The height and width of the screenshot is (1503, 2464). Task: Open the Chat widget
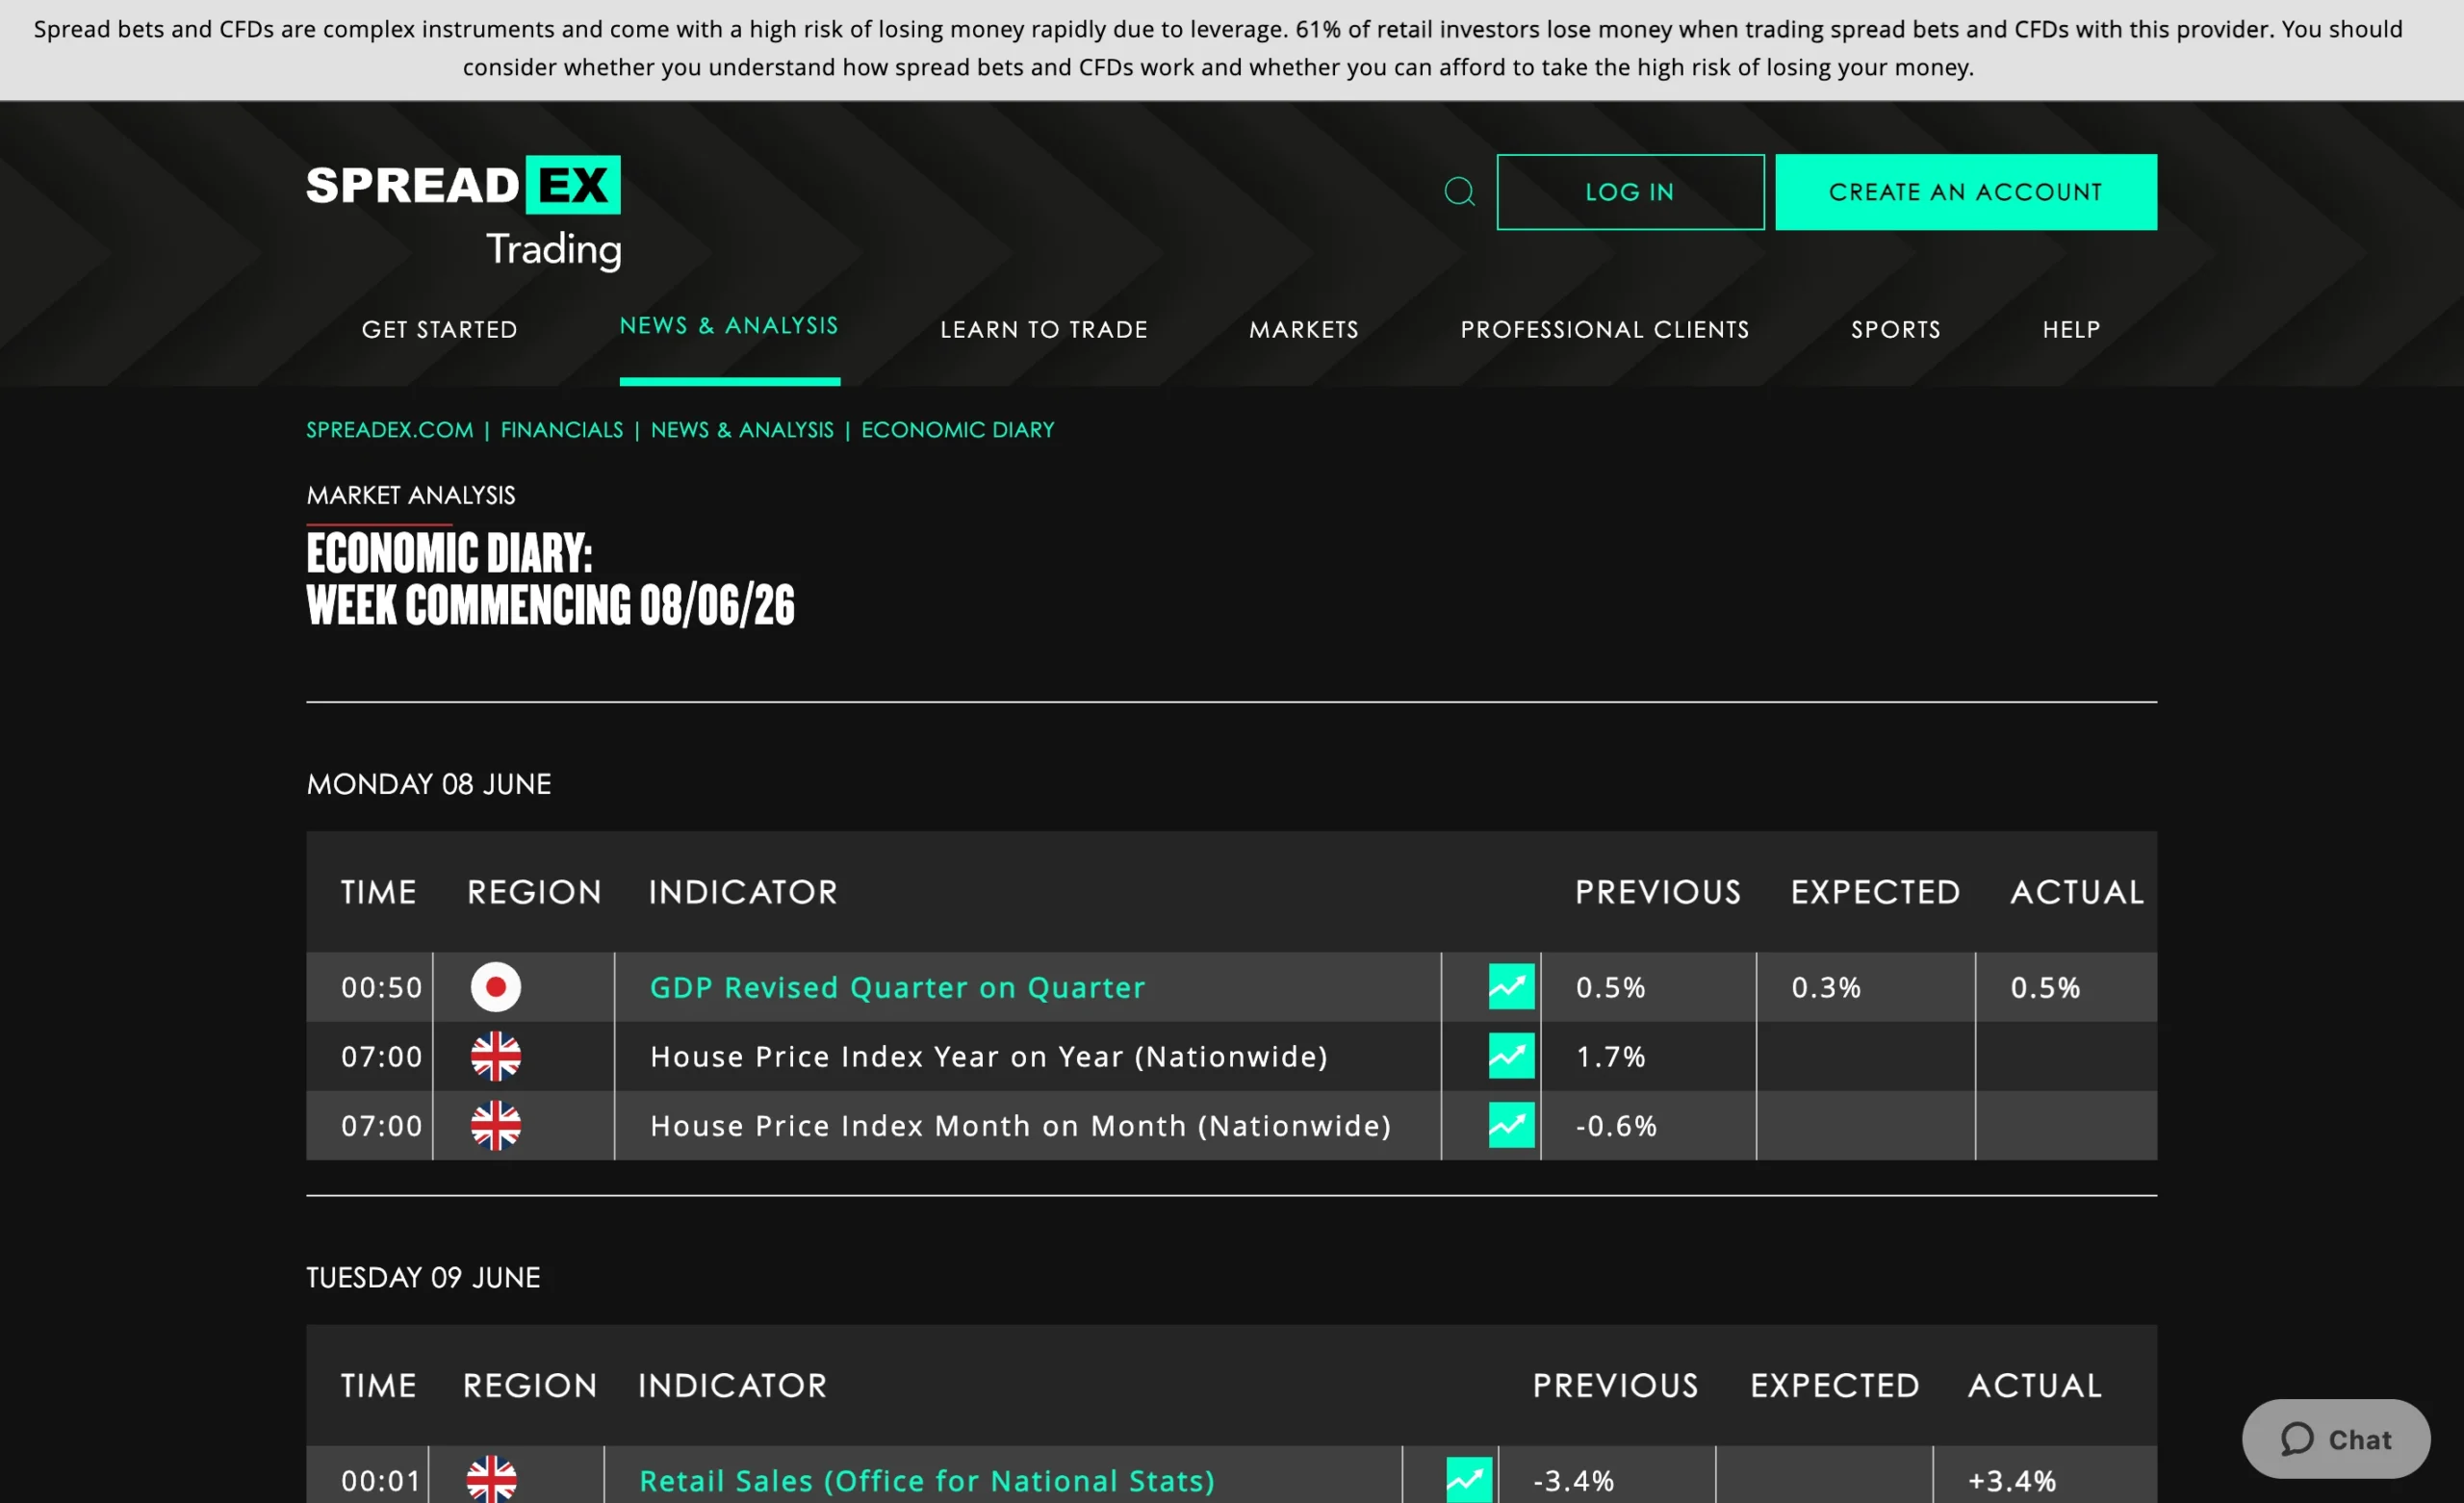2336,1439
